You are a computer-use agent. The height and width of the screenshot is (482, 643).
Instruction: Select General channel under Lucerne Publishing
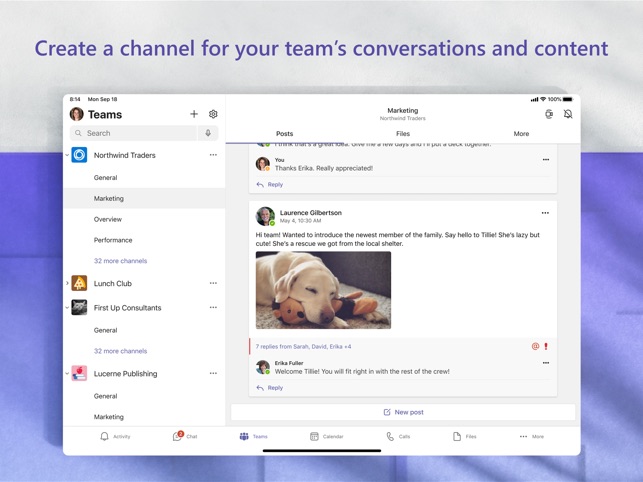pos(144,396)
